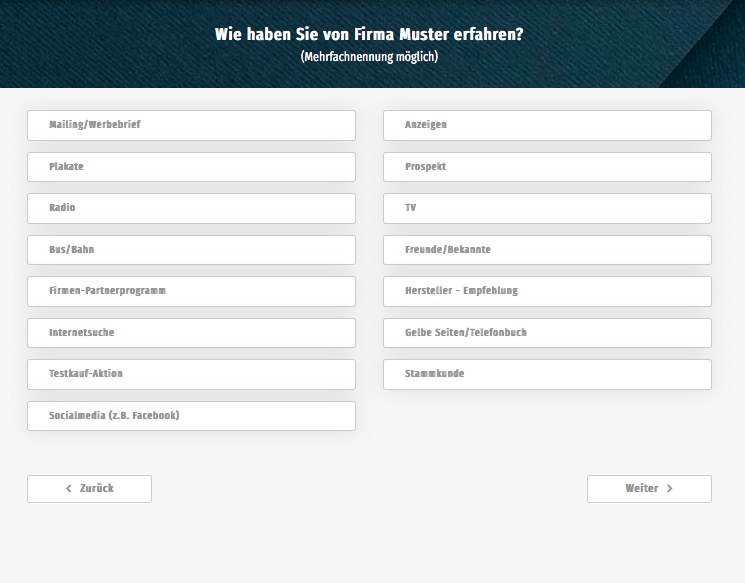Select the Testkauf-Aktion option
The image size is (745, 583).
tap(191, 374)
